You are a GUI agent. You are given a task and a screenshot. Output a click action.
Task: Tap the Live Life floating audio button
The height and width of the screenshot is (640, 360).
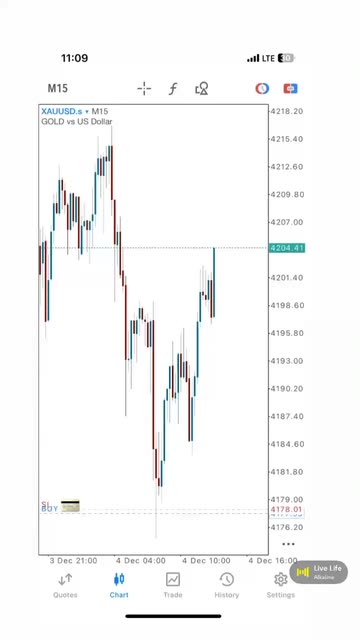pos(318,572)
